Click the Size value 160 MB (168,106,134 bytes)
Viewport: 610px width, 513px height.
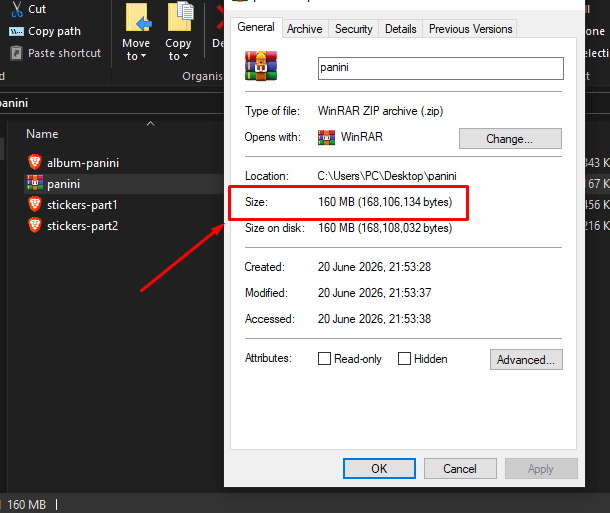(x=385, y=202)
